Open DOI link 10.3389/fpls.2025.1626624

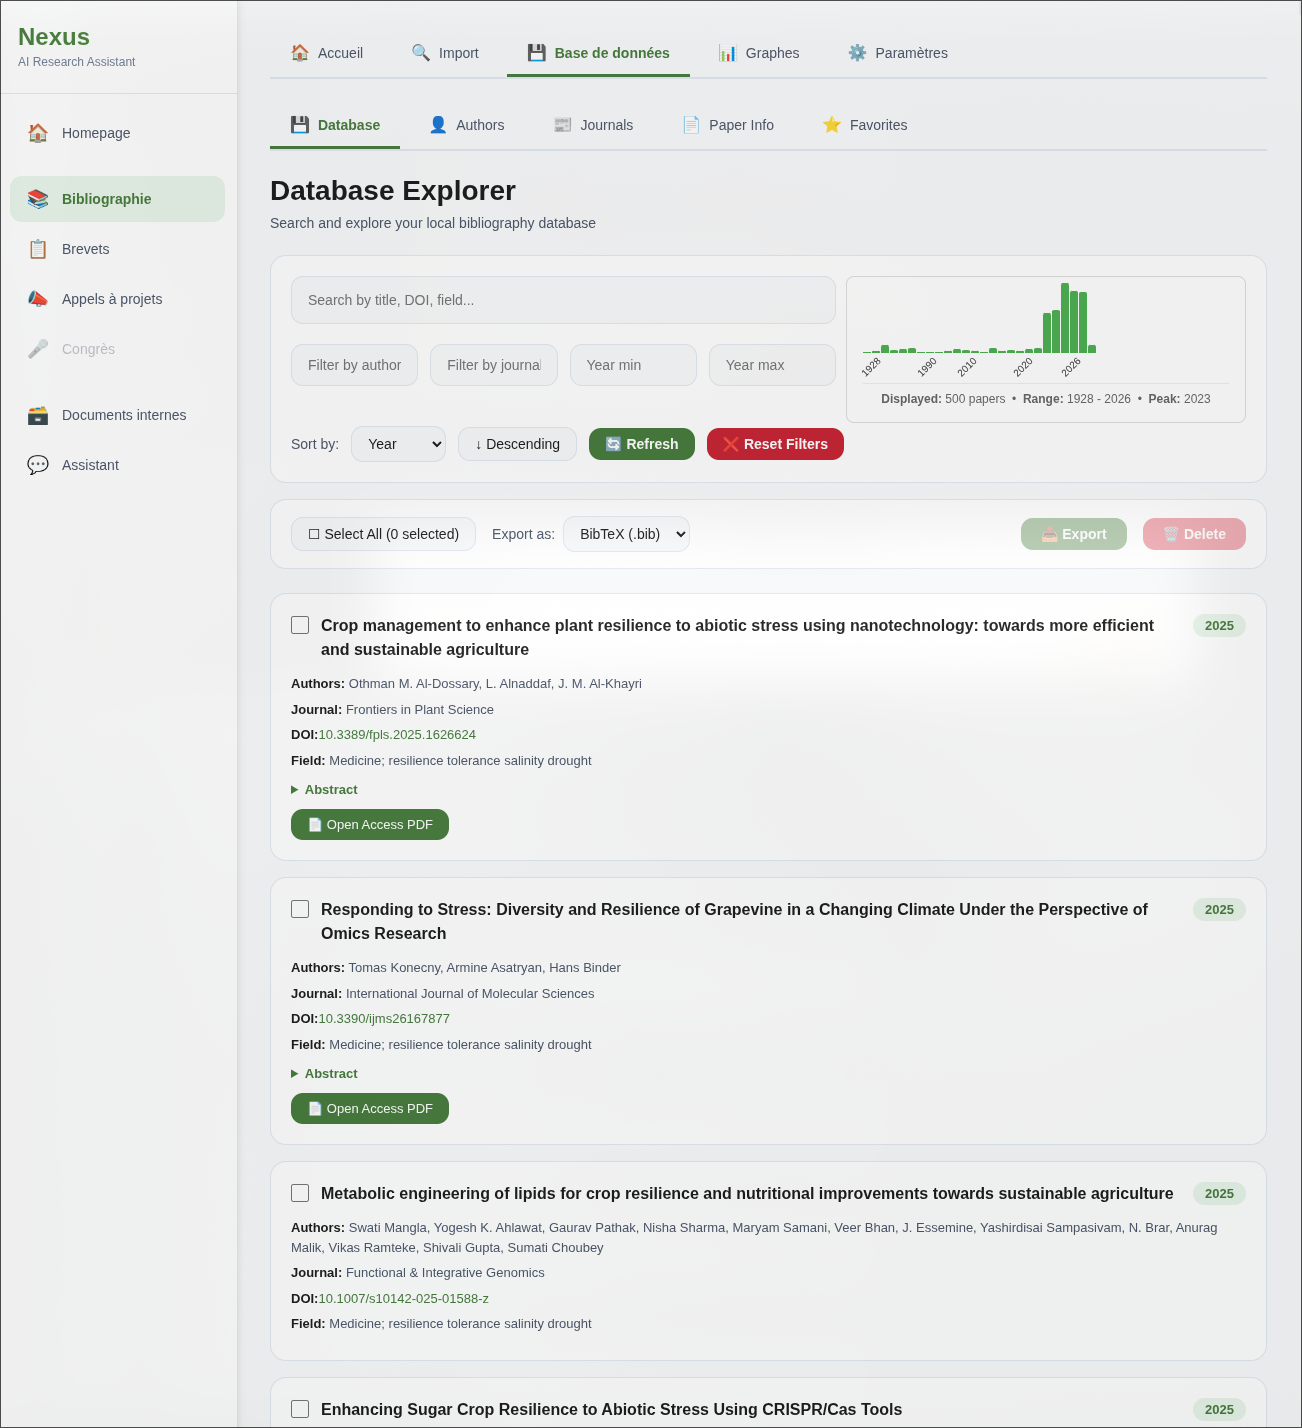click(397, 735)
